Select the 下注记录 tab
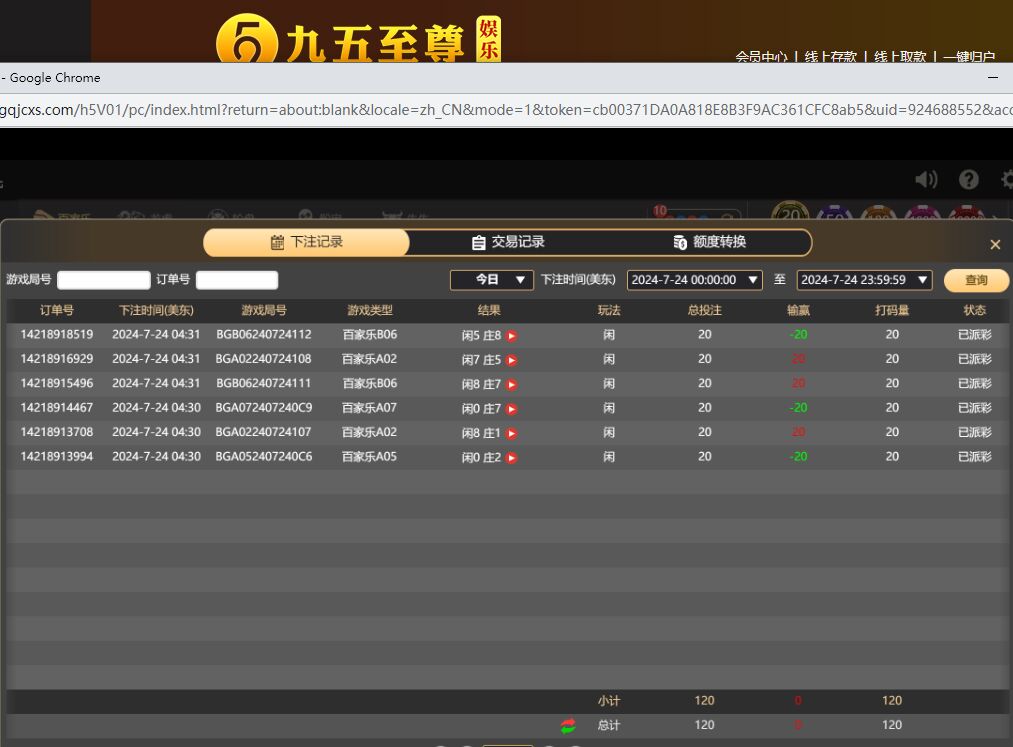This screenshot has width=1013, height=747. coord(306,242)
